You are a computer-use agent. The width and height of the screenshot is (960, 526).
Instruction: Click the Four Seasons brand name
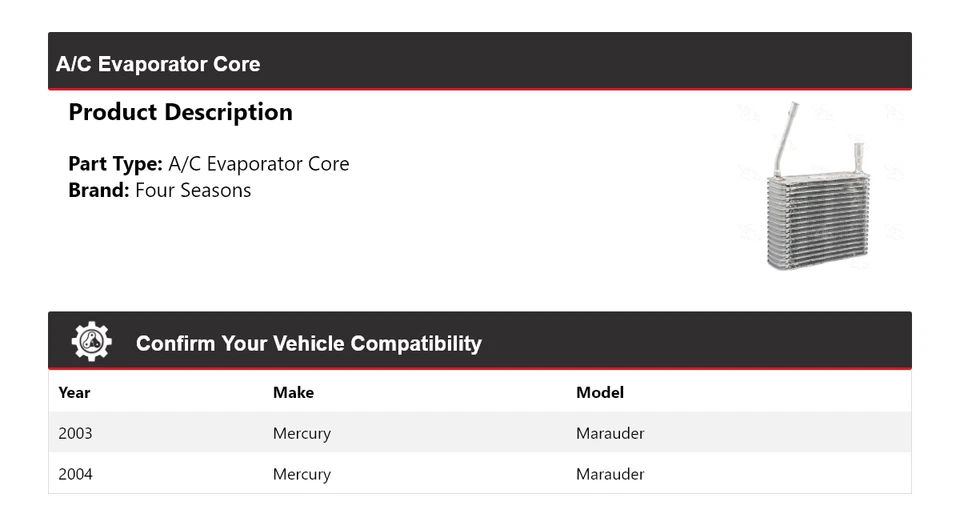coord(193,190)
